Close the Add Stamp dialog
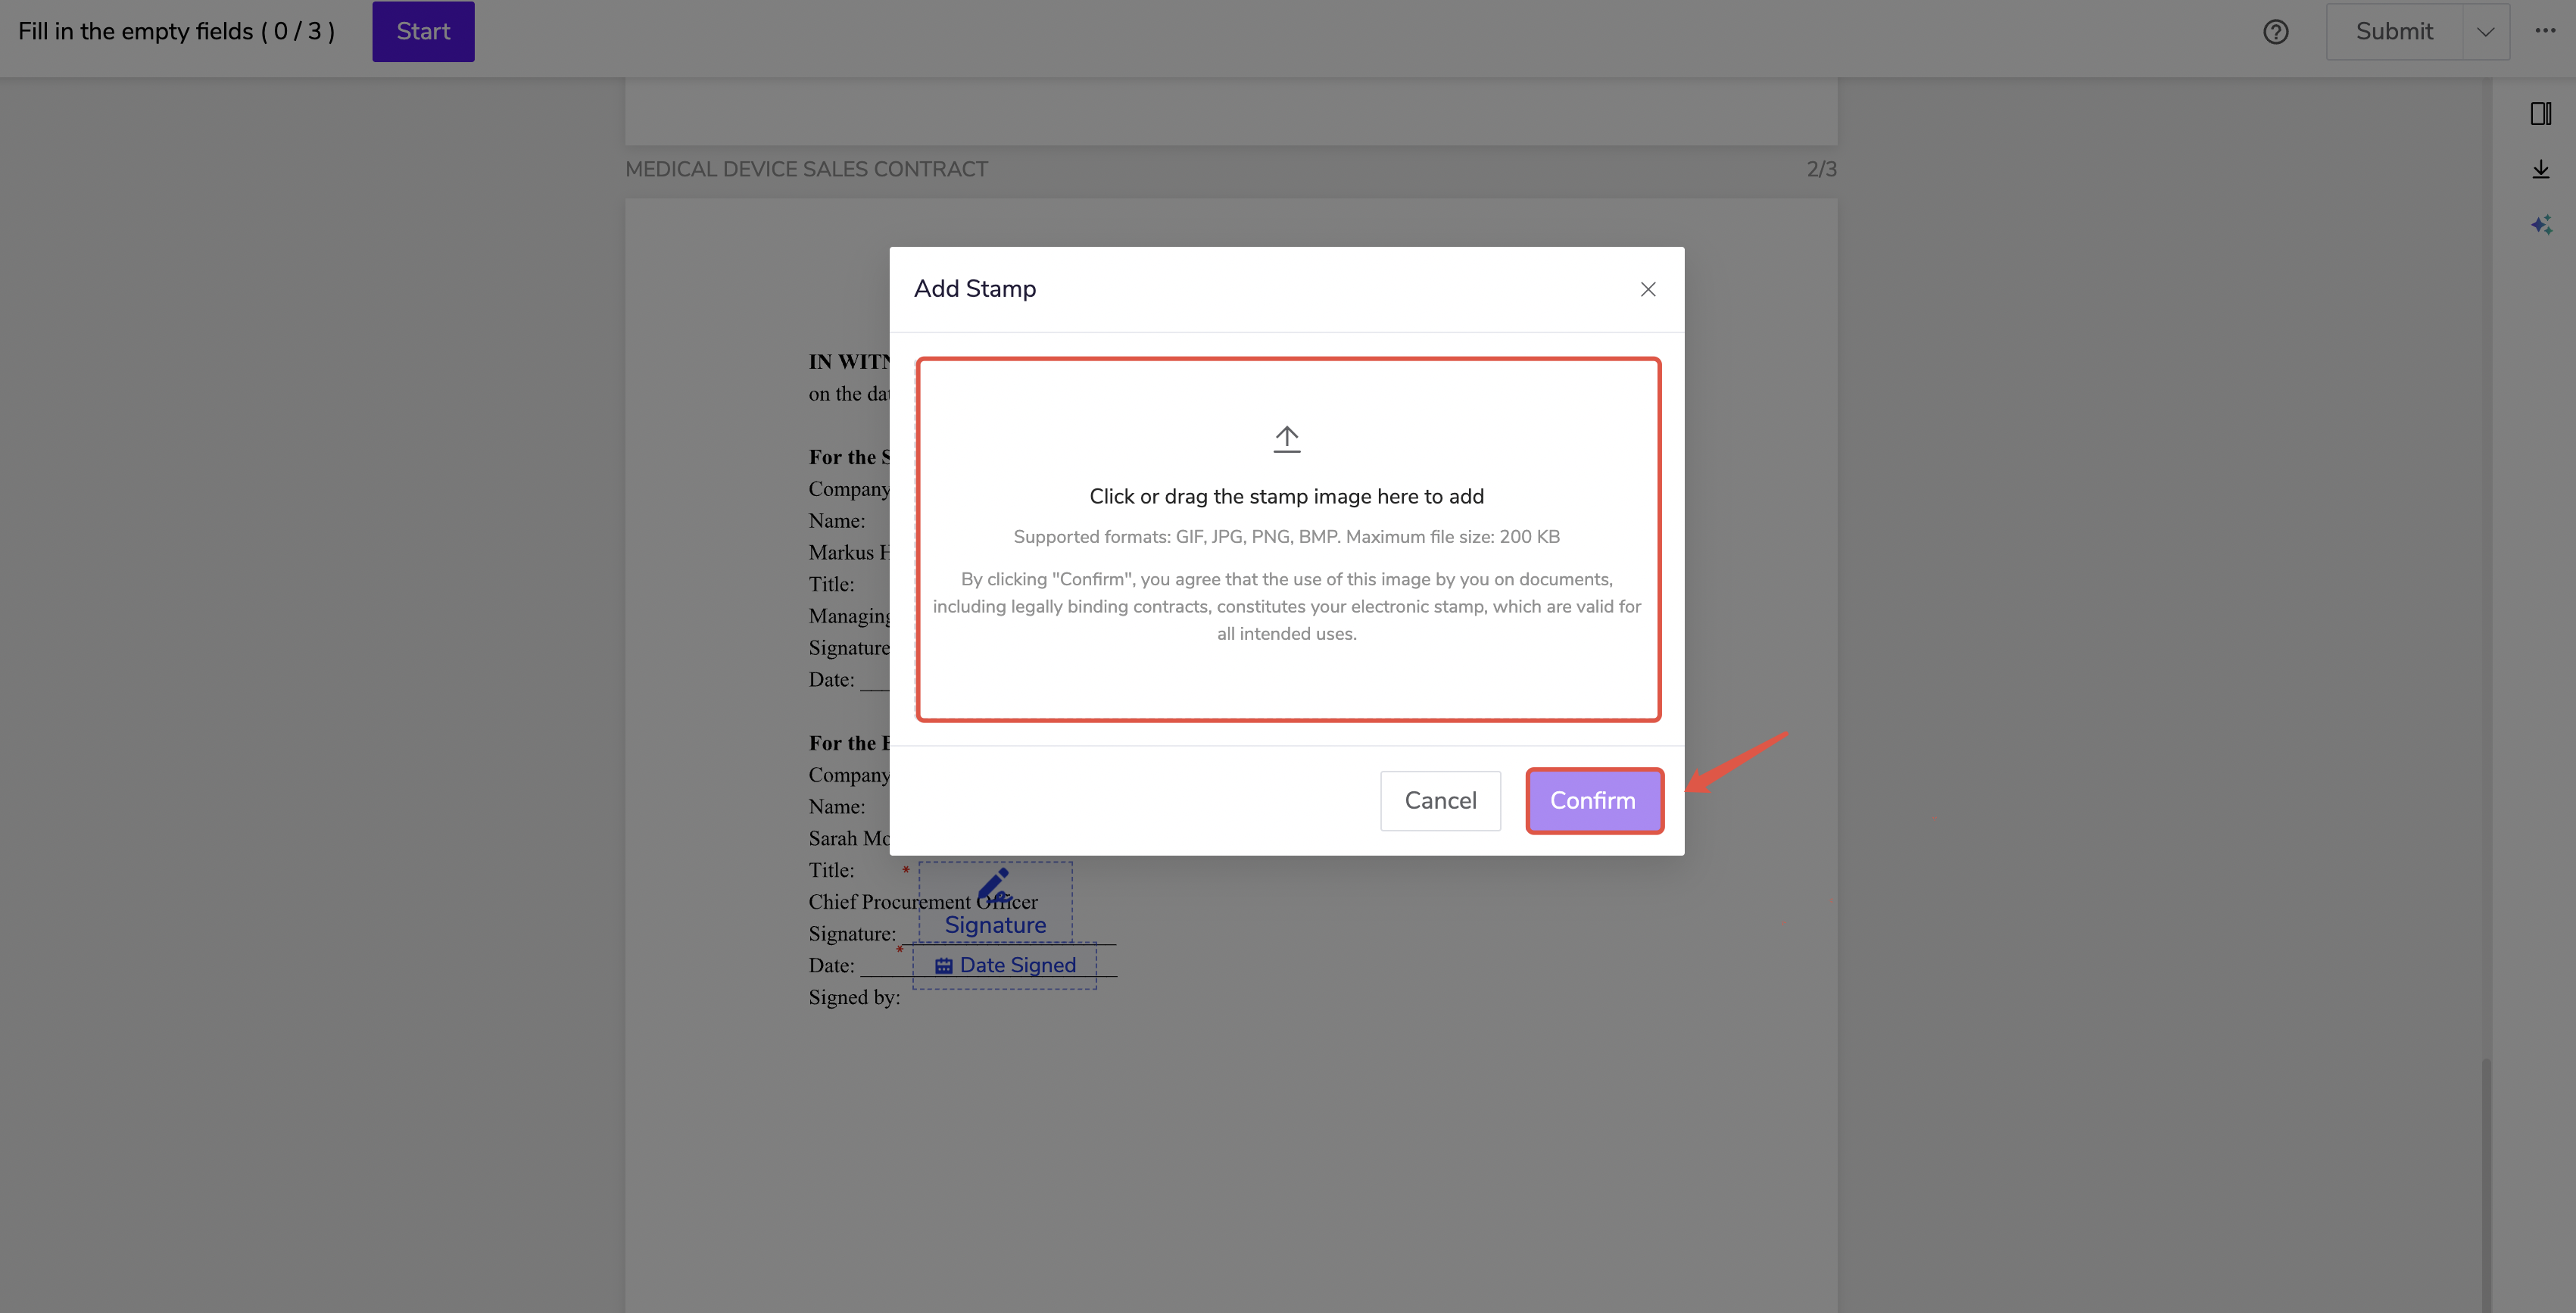 coord(1648,289)
